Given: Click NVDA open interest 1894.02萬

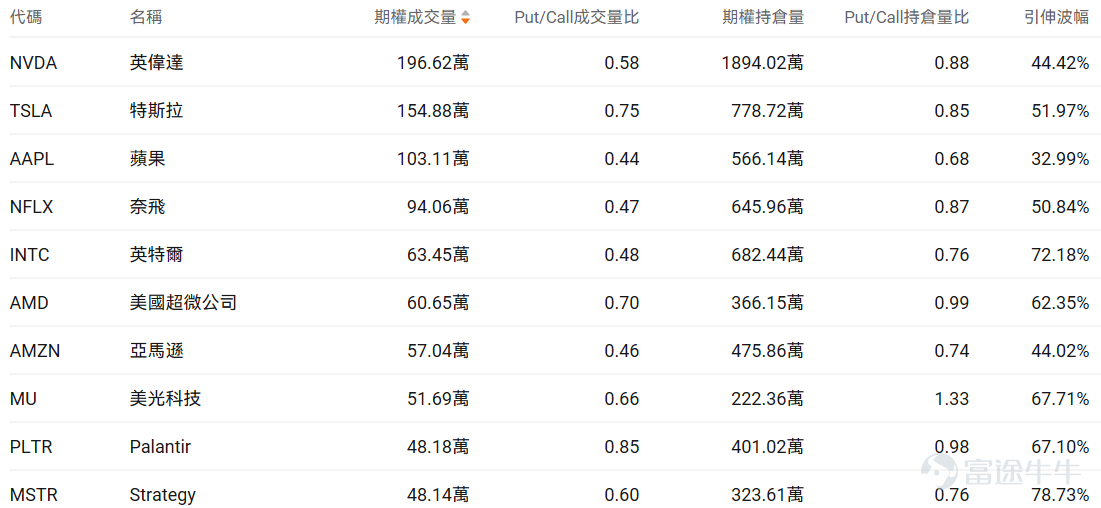Looking at the screenshot, I should click(x=763, y=63).
